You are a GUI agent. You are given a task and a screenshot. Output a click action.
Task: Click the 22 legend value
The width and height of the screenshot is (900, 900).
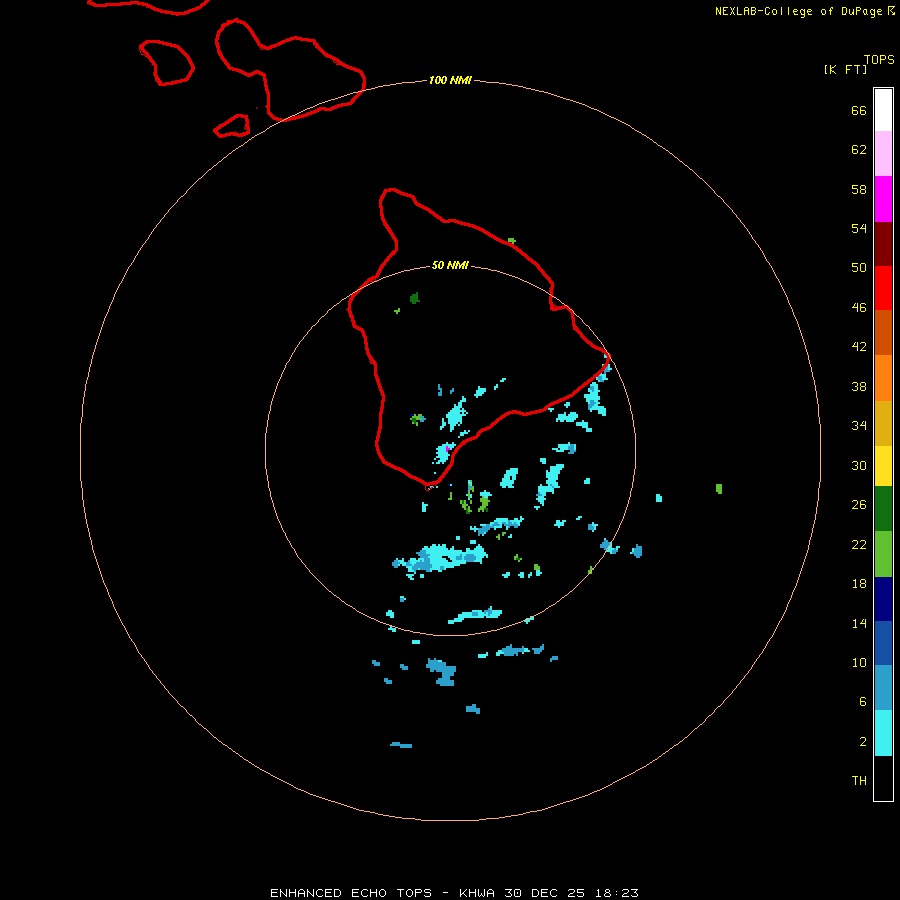859,544
